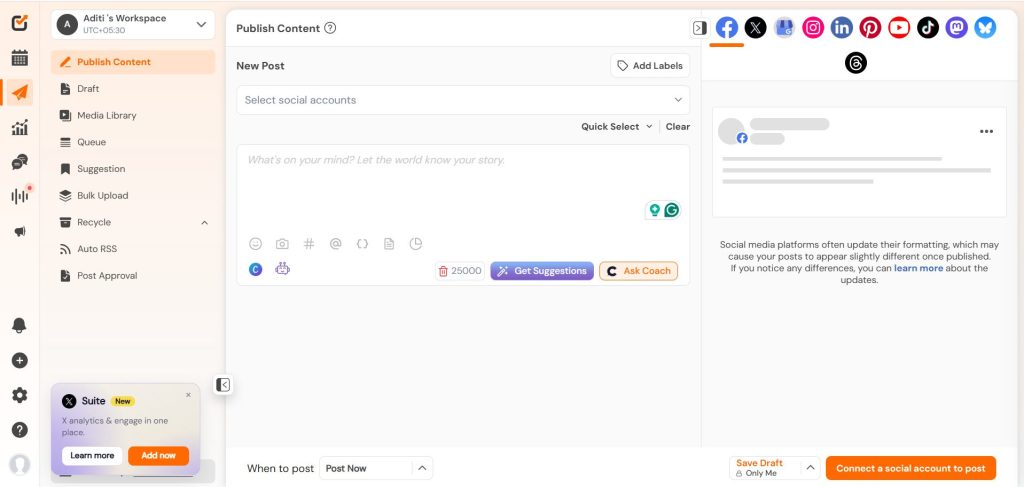Click Add now in X Suite card
This screenshot has height=487, width=1024.
159,456
